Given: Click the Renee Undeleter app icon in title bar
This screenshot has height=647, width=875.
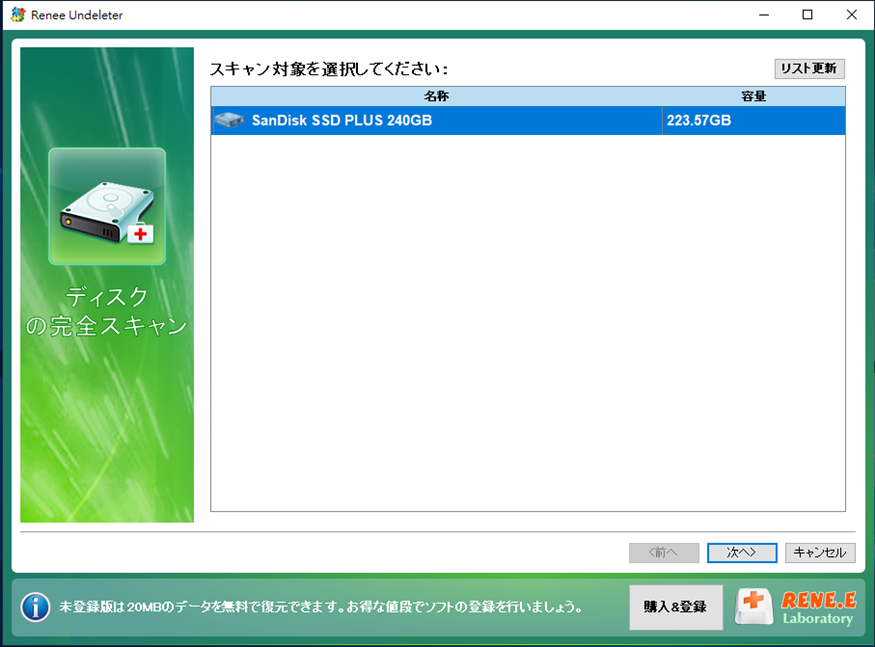Looking at the screenshot, I should click(18, 15).
